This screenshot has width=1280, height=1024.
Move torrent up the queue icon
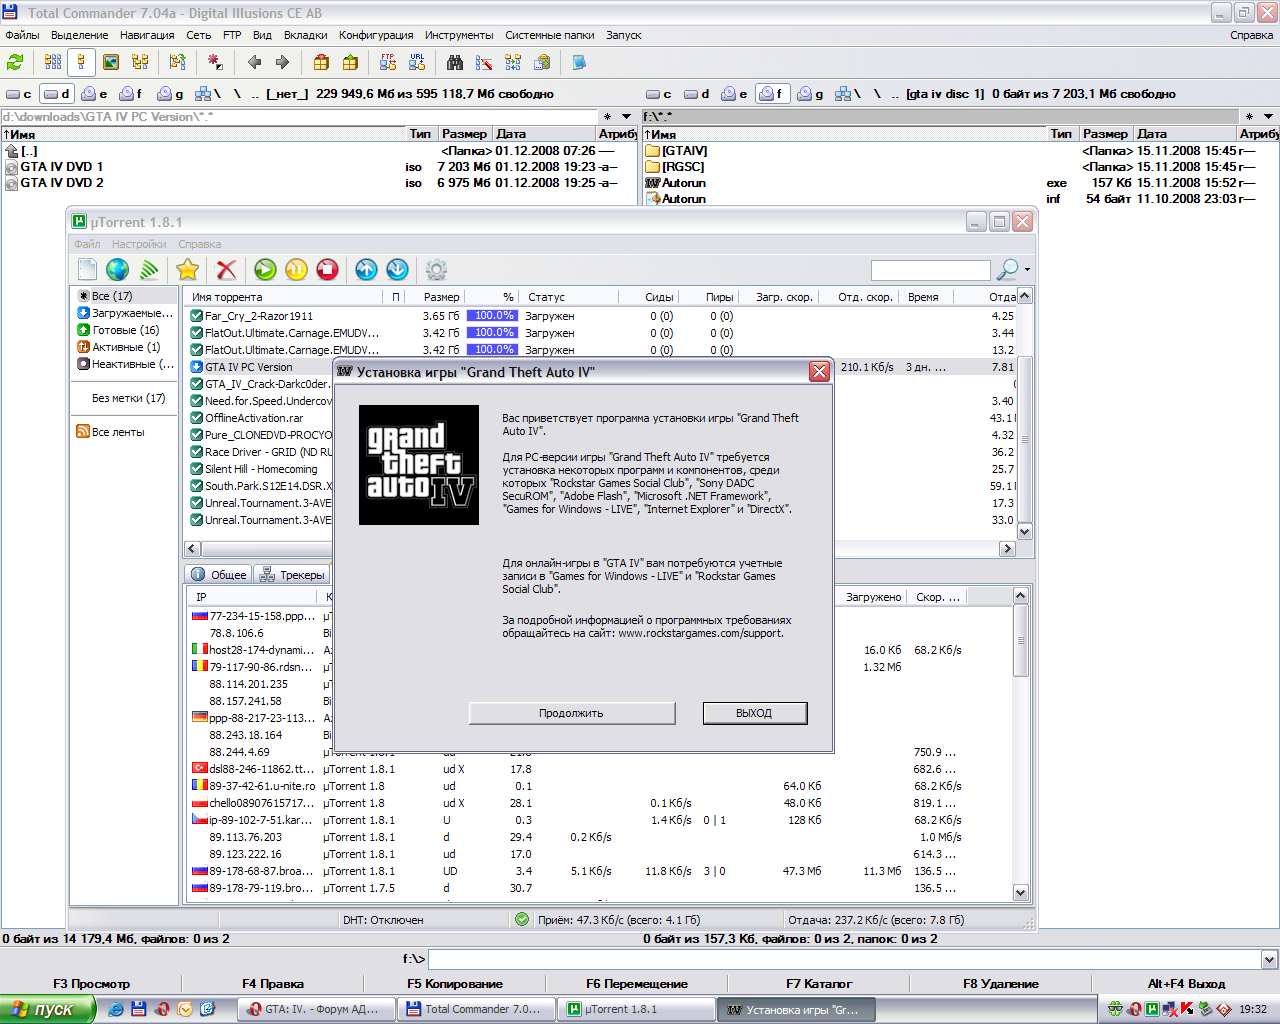(366, 269)
